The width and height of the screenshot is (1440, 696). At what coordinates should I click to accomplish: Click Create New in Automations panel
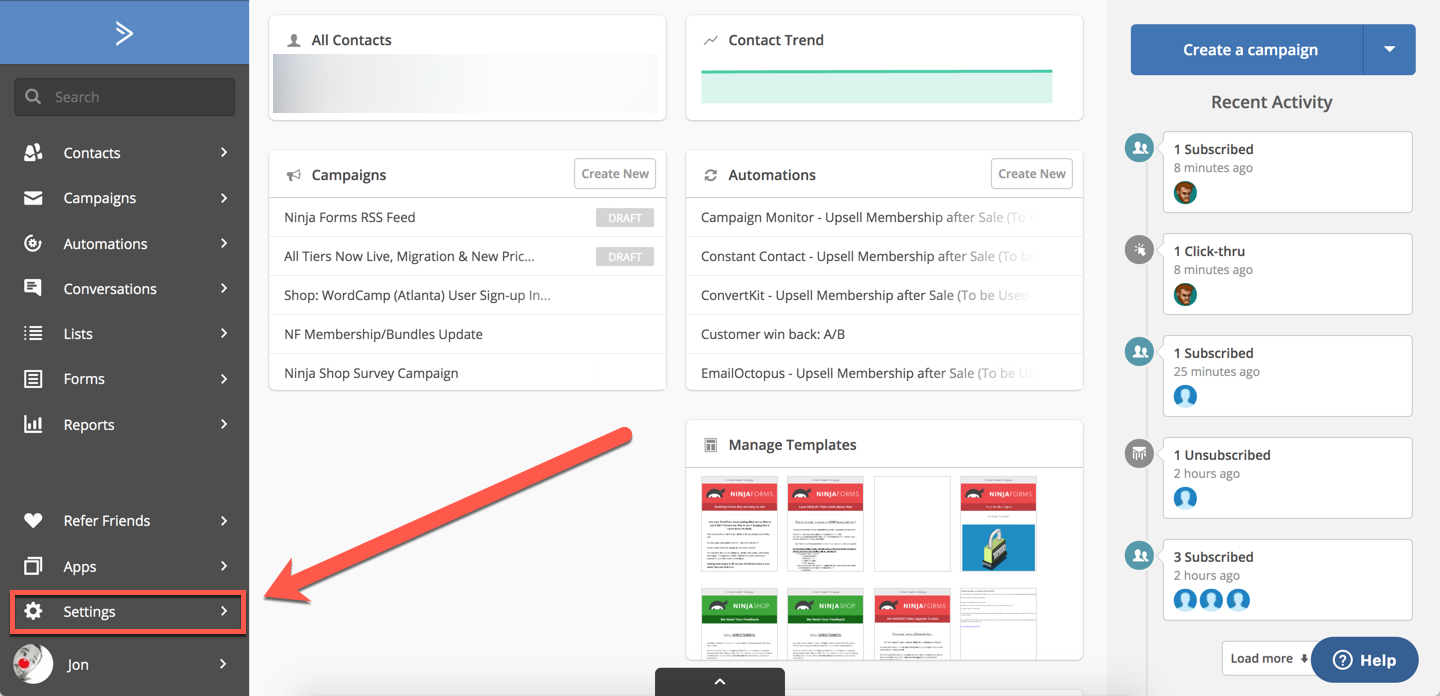tap(1031, 174)
